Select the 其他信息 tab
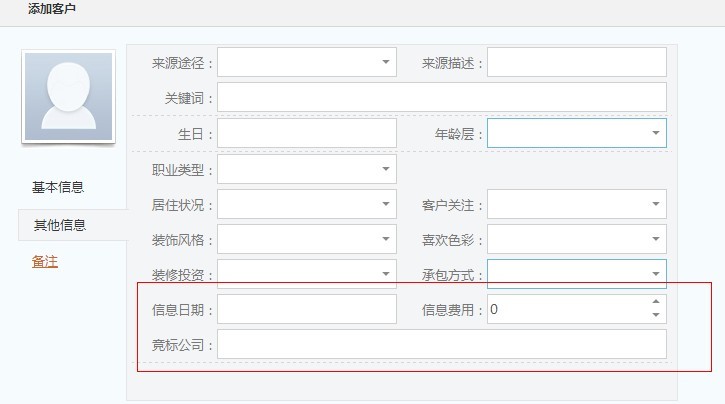The width and height of the screenshot is (725, 404). point(60,225)
